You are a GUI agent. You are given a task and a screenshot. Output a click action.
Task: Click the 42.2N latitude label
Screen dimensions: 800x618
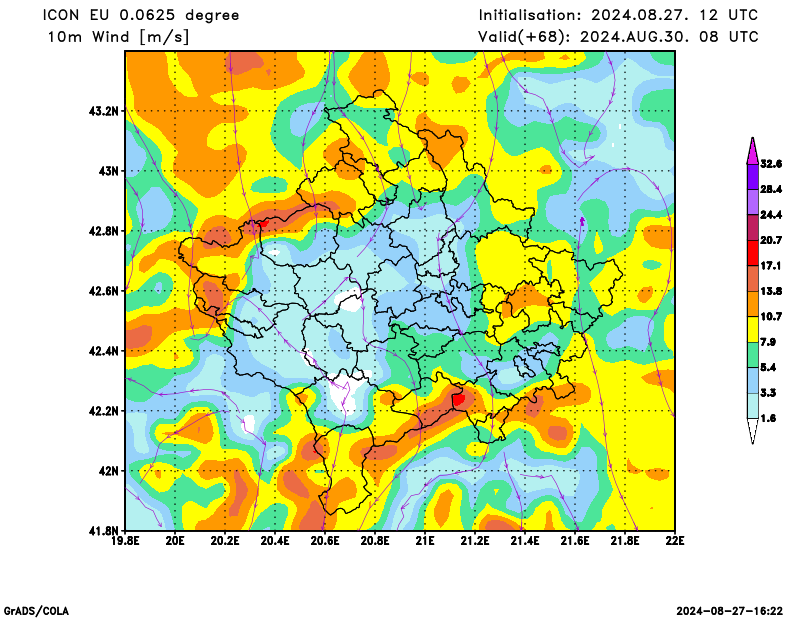coord(104,411)
